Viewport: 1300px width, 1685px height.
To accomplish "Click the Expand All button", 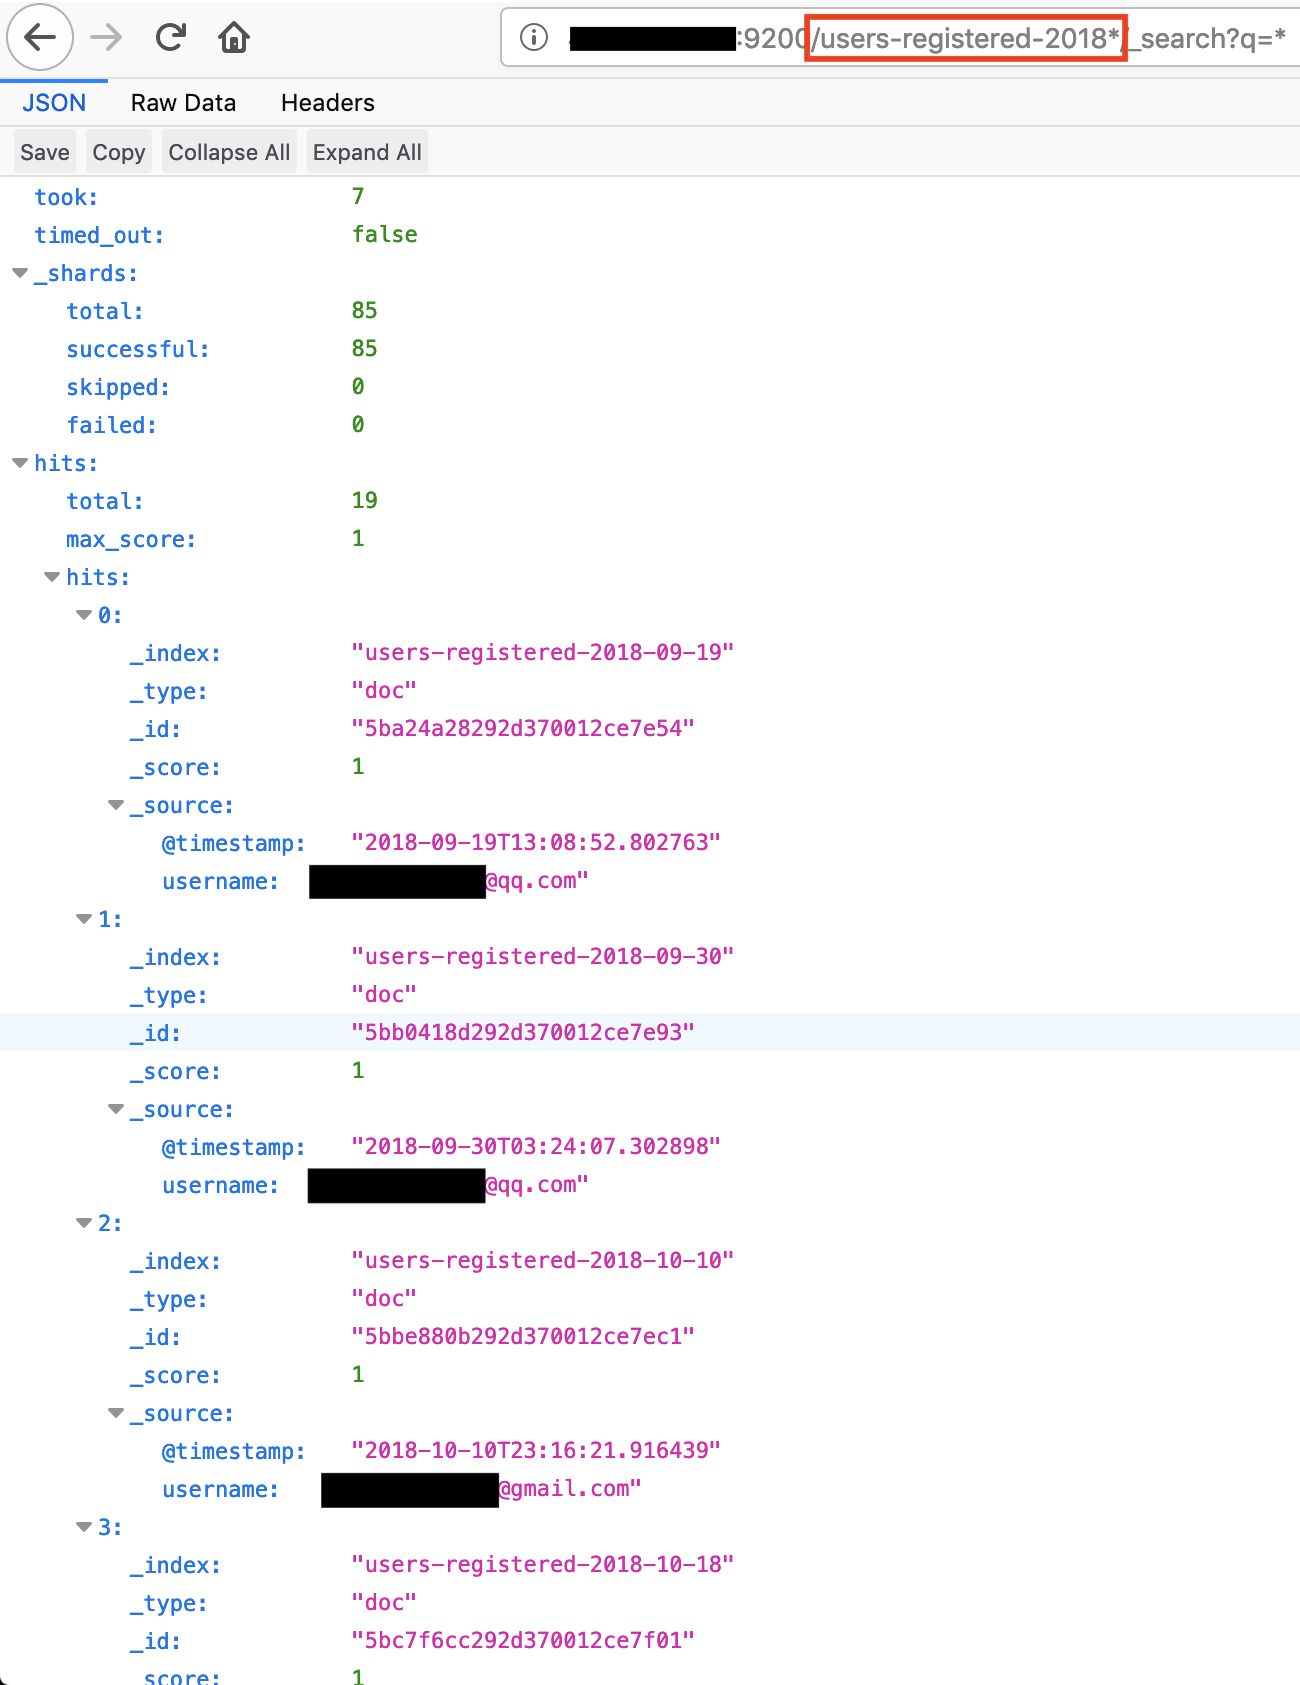I will point(367,152).
